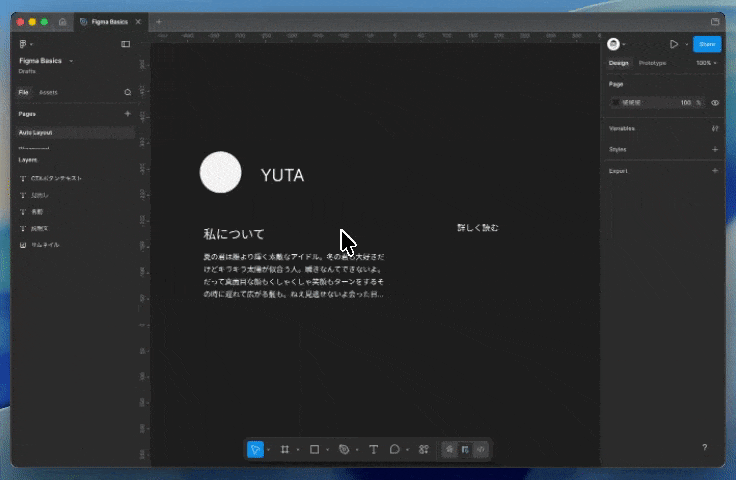
Task: Switch to the Assets tab
Action: pos(48,92)
